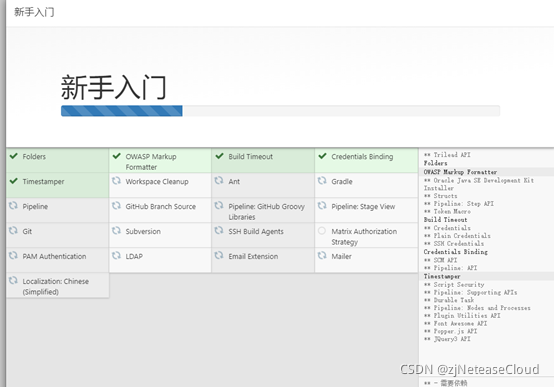Click the Font Awesome API log entry
This screenshot has width=554, height=387.
tap(455, 323)
